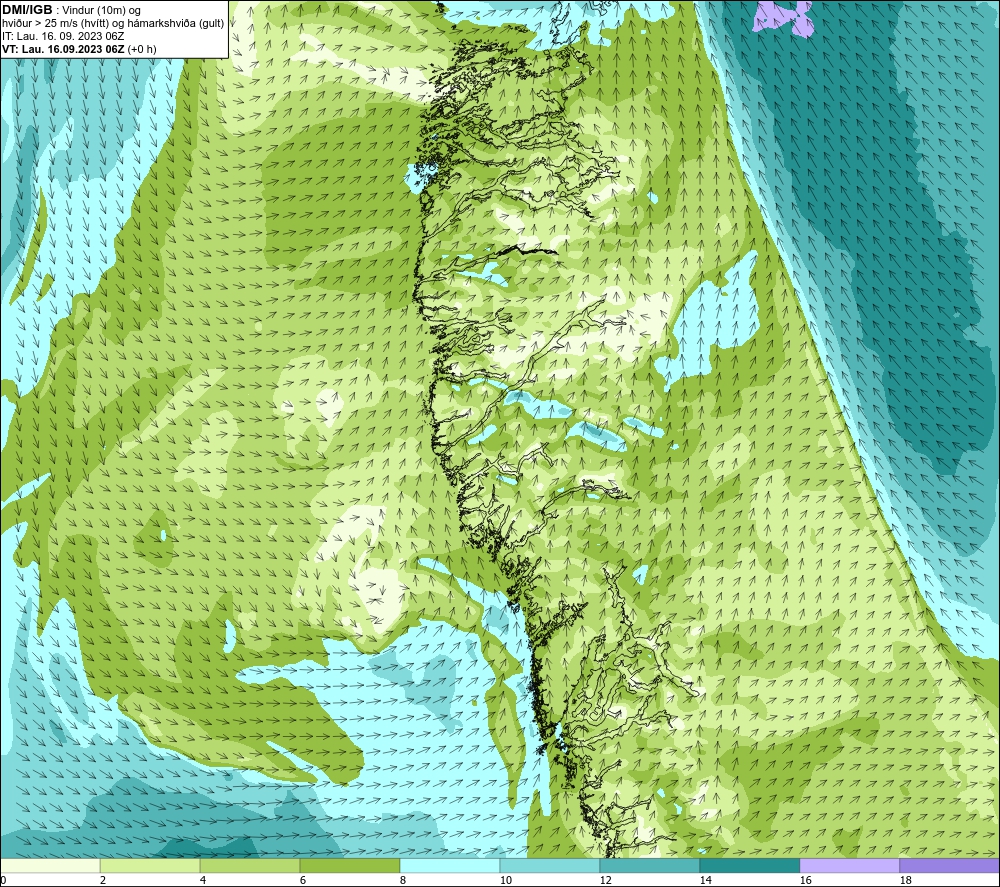Click the legend scale label '8'

402,881
